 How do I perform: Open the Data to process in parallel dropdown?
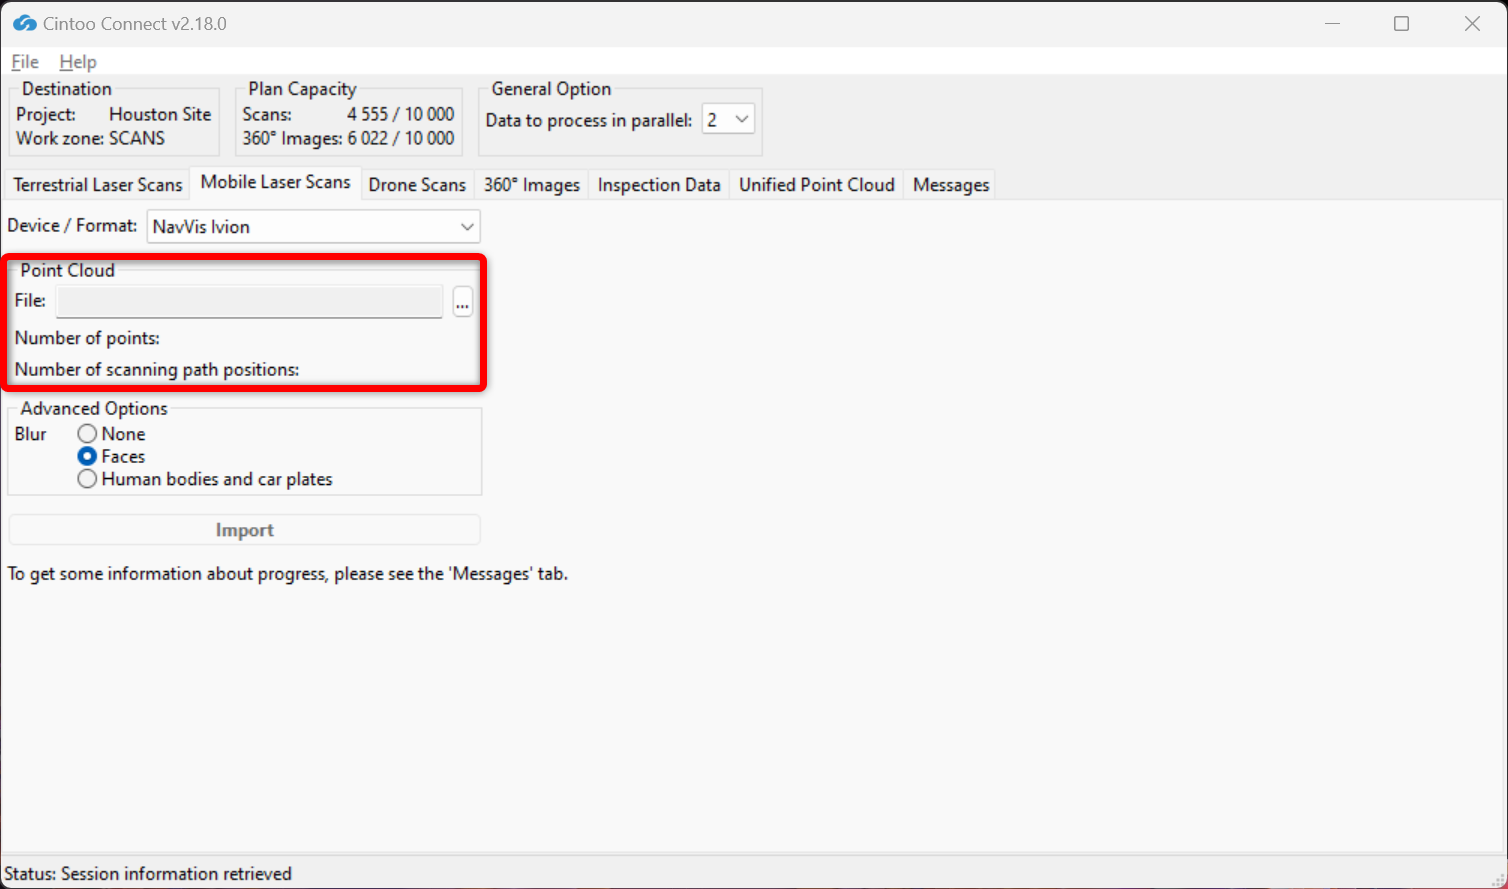pyautogui.click(x=728, y=120)
